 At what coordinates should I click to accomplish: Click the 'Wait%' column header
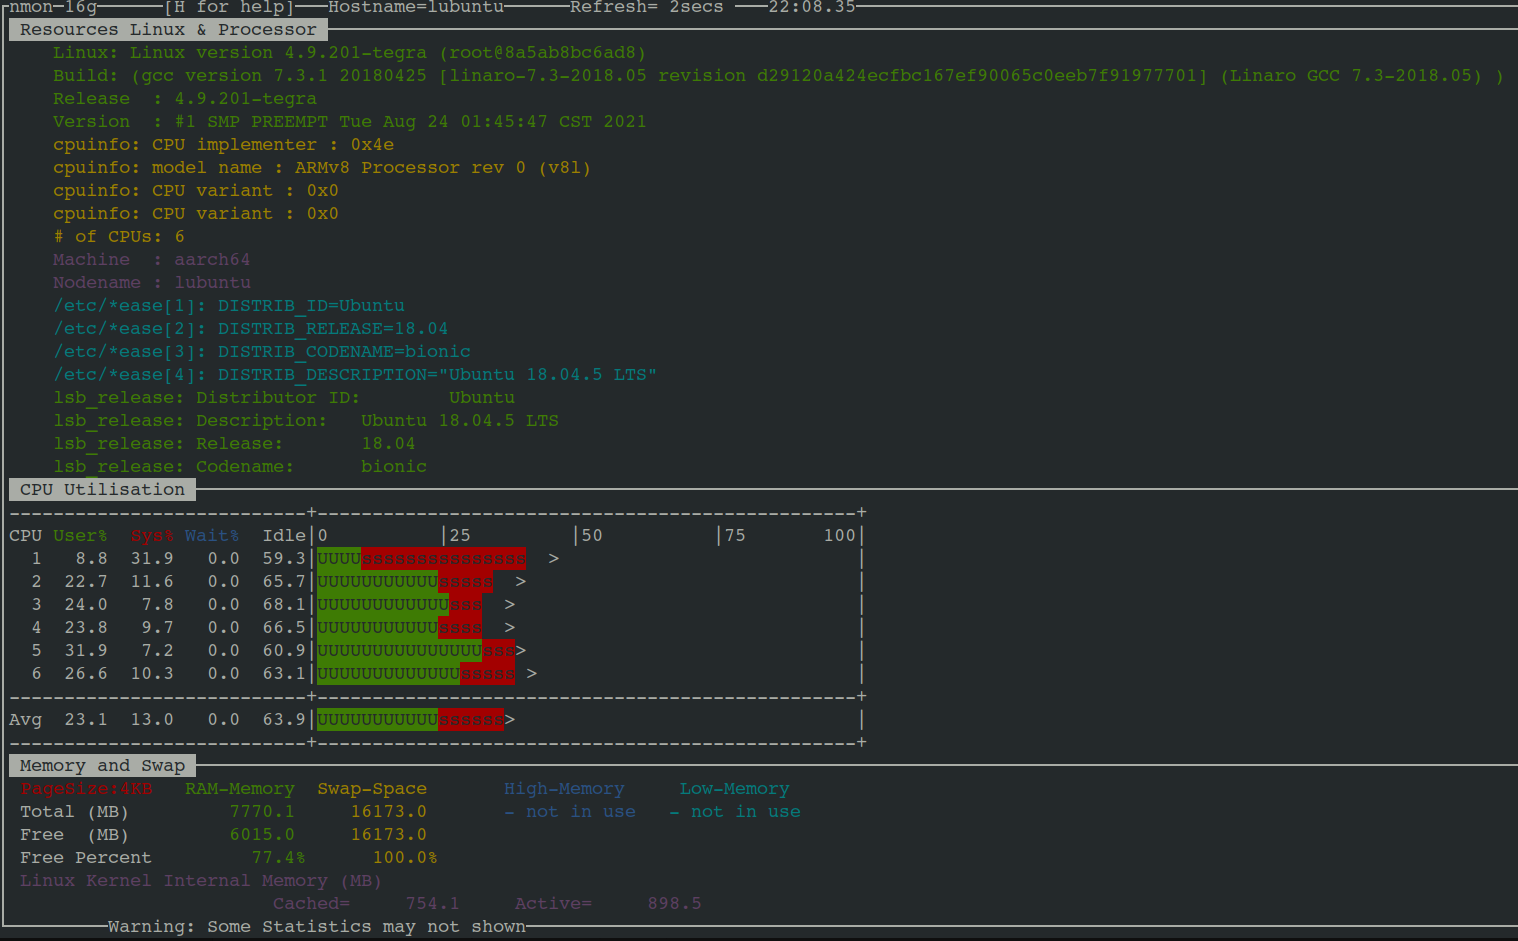point(212,536)
